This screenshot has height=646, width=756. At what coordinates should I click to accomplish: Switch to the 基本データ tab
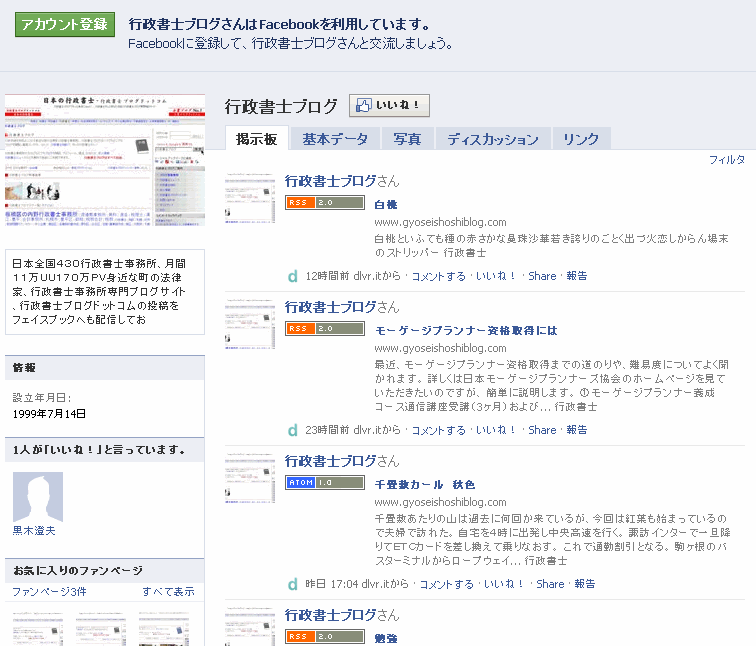coord(335,139)
